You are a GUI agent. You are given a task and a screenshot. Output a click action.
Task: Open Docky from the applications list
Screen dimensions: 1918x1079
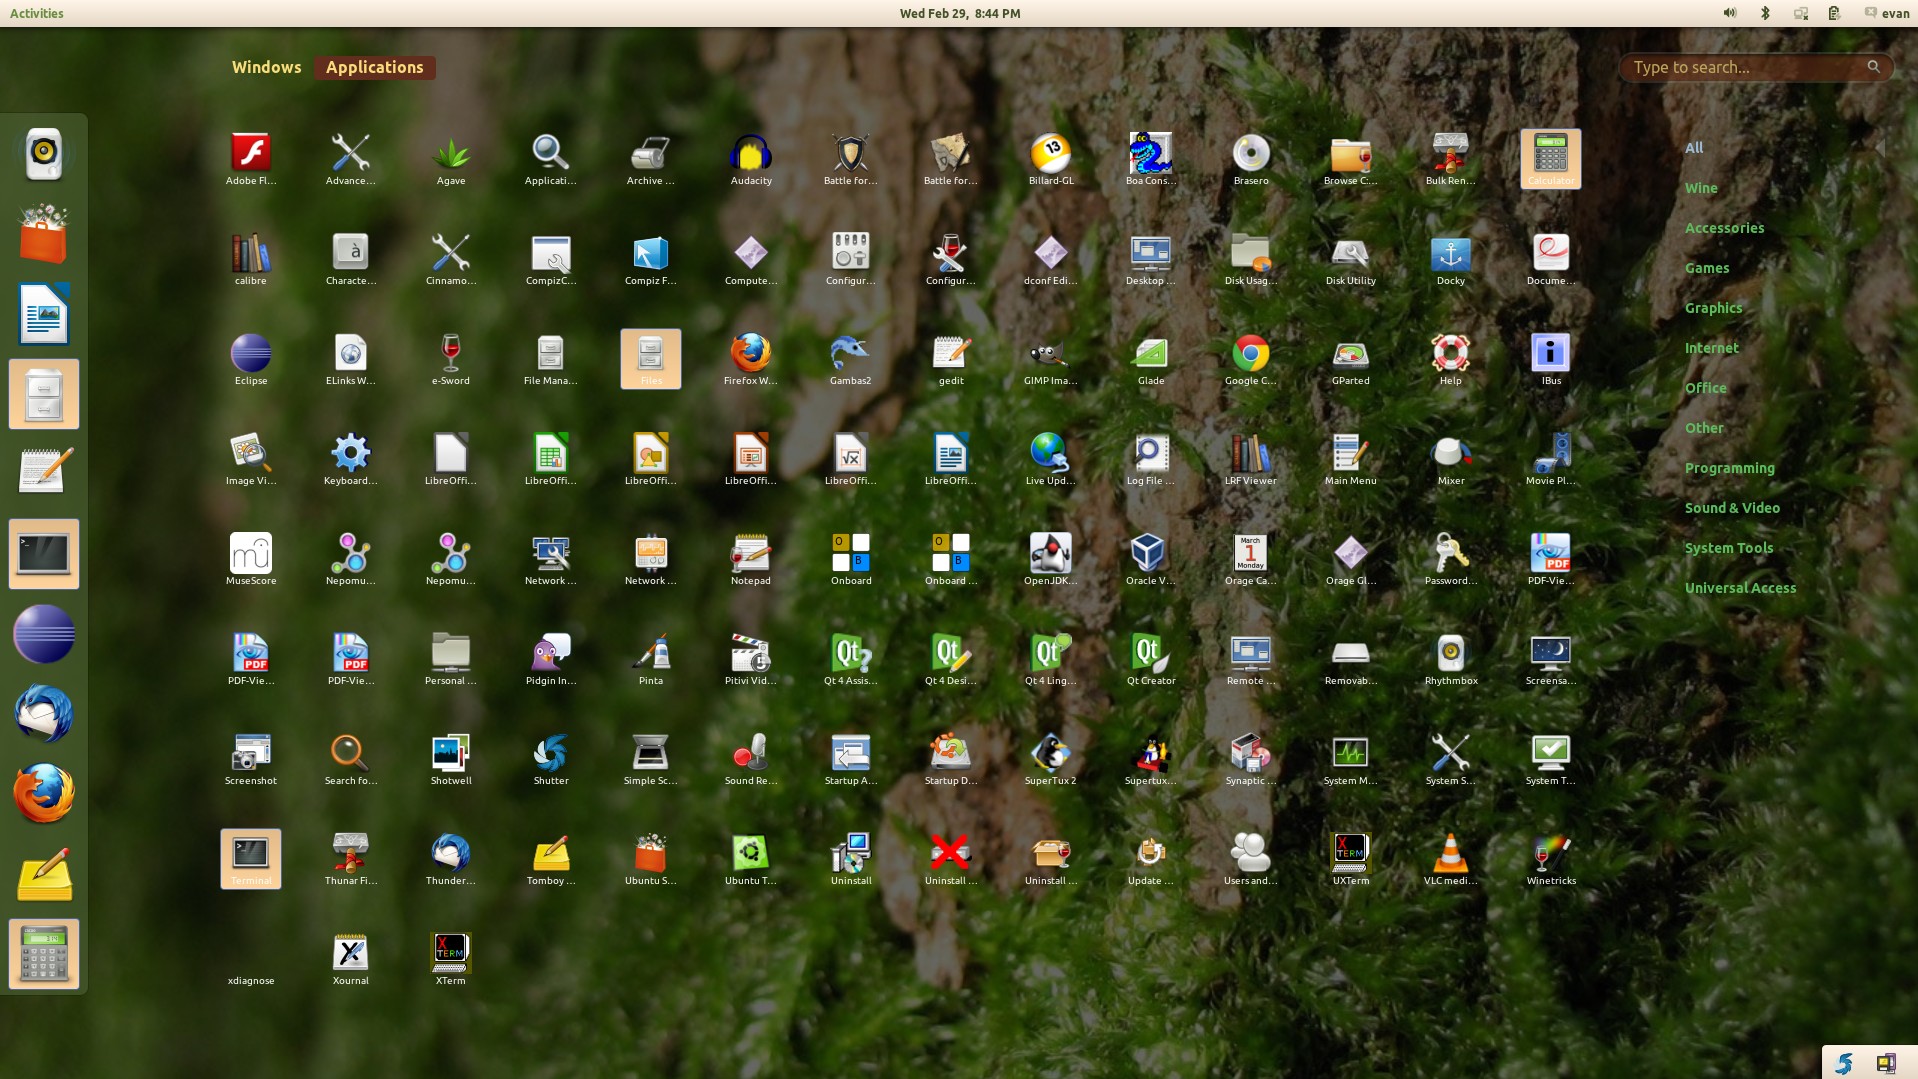coord(1451,259)
